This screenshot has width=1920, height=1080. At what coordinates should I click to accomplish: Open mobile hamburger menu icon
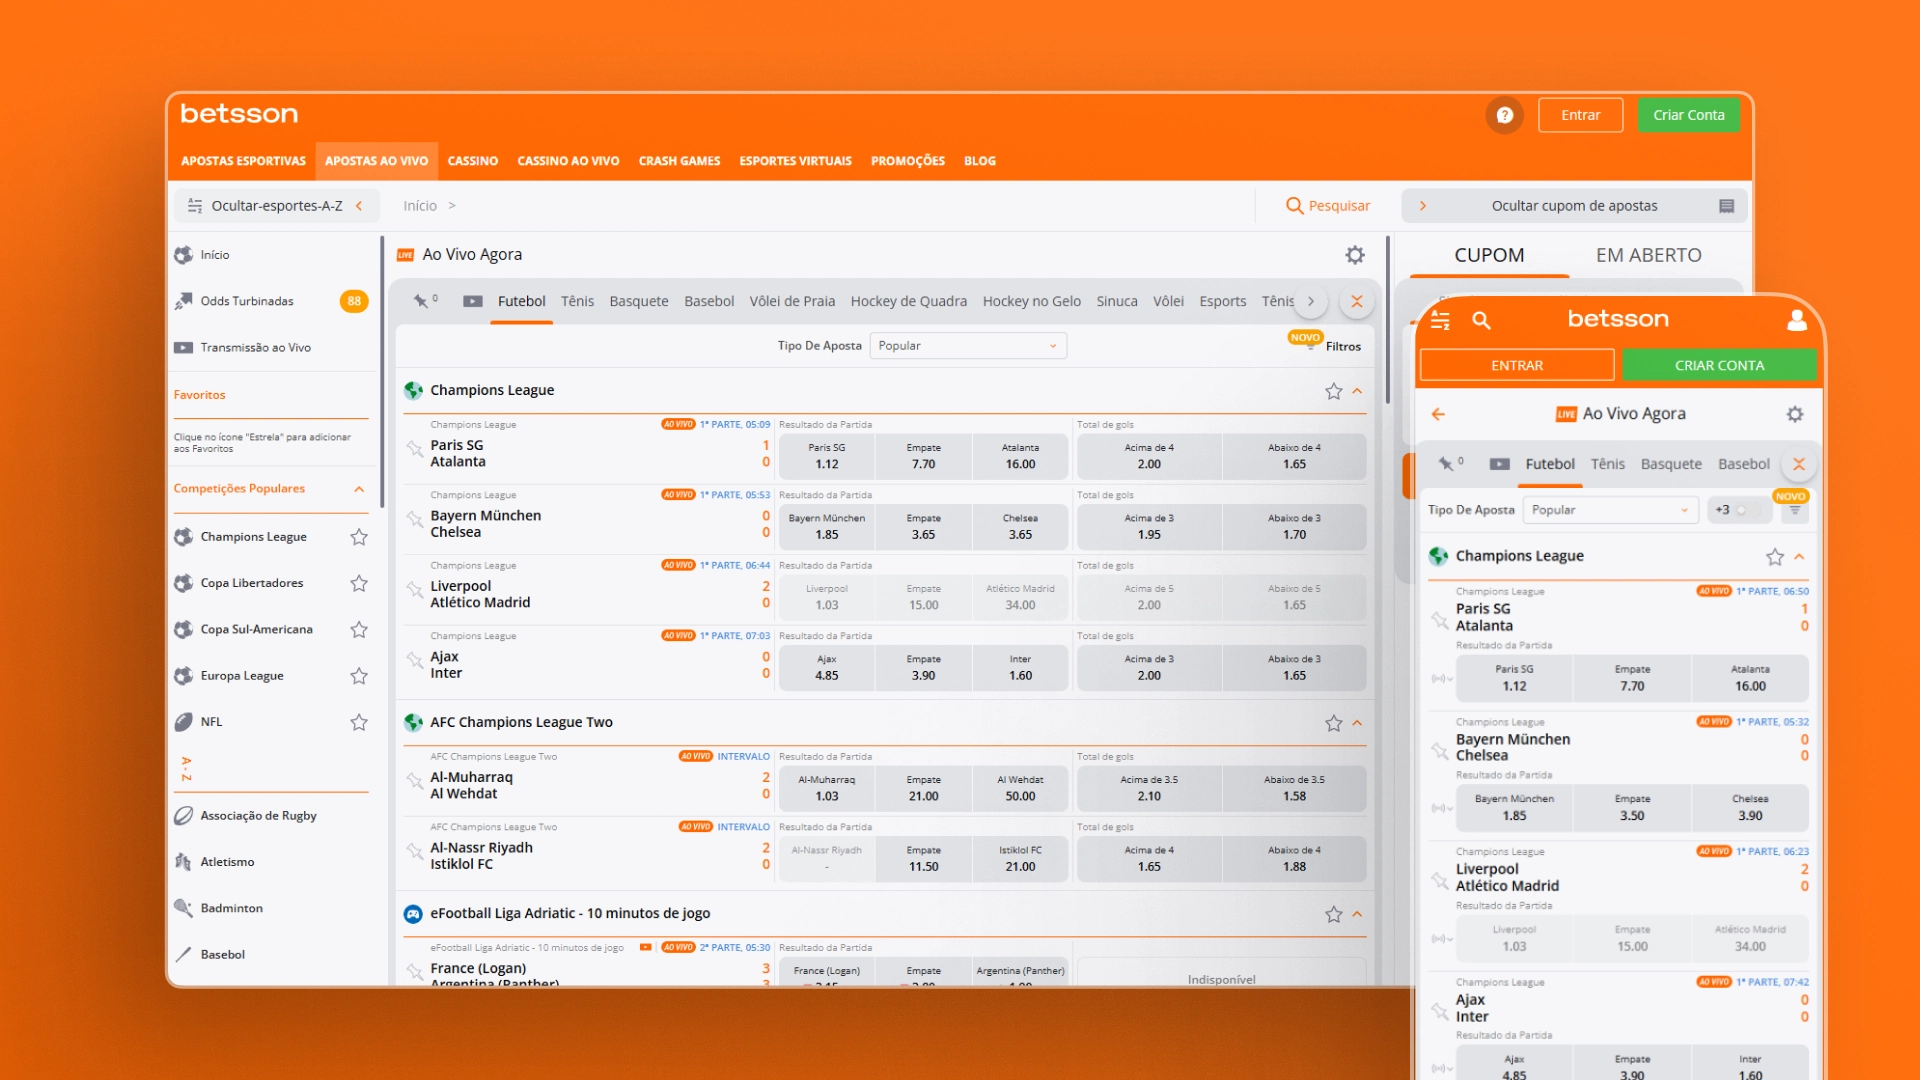tap(1440, 320)
